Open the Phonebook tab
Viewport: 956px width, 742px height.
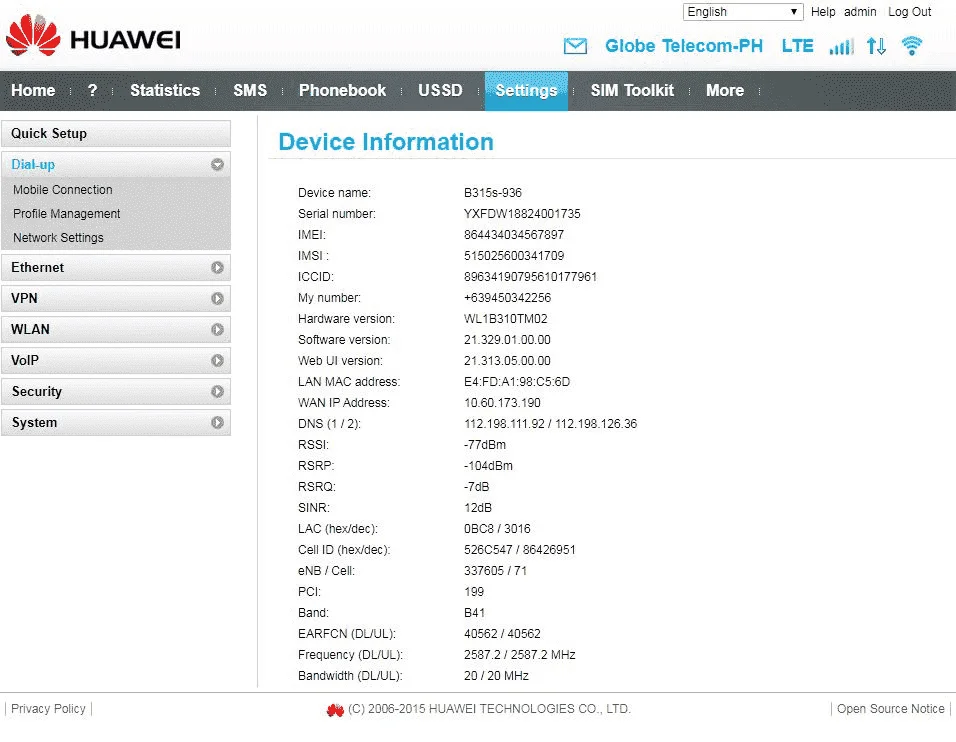[342, 90]
